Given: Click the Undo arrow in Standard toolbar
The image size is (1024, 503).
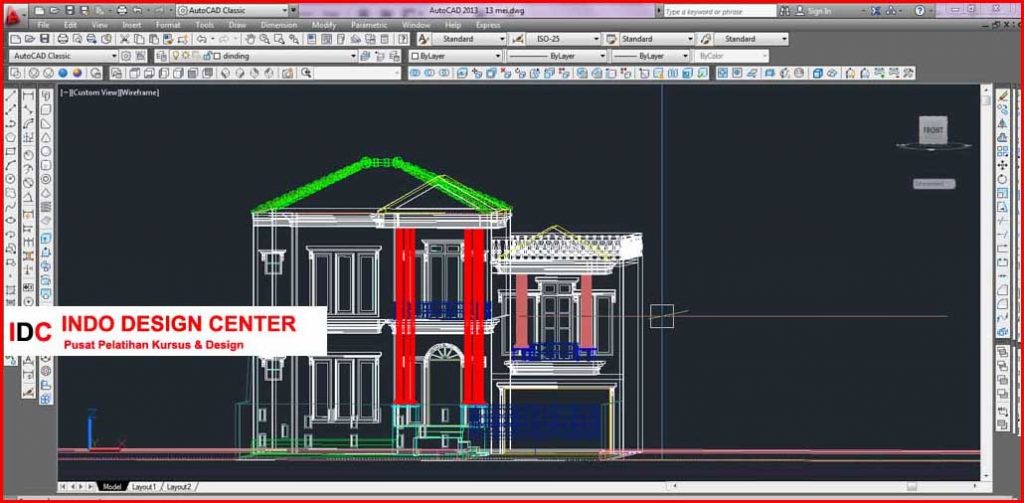Looking at the screenshot, I should point(202,39).
